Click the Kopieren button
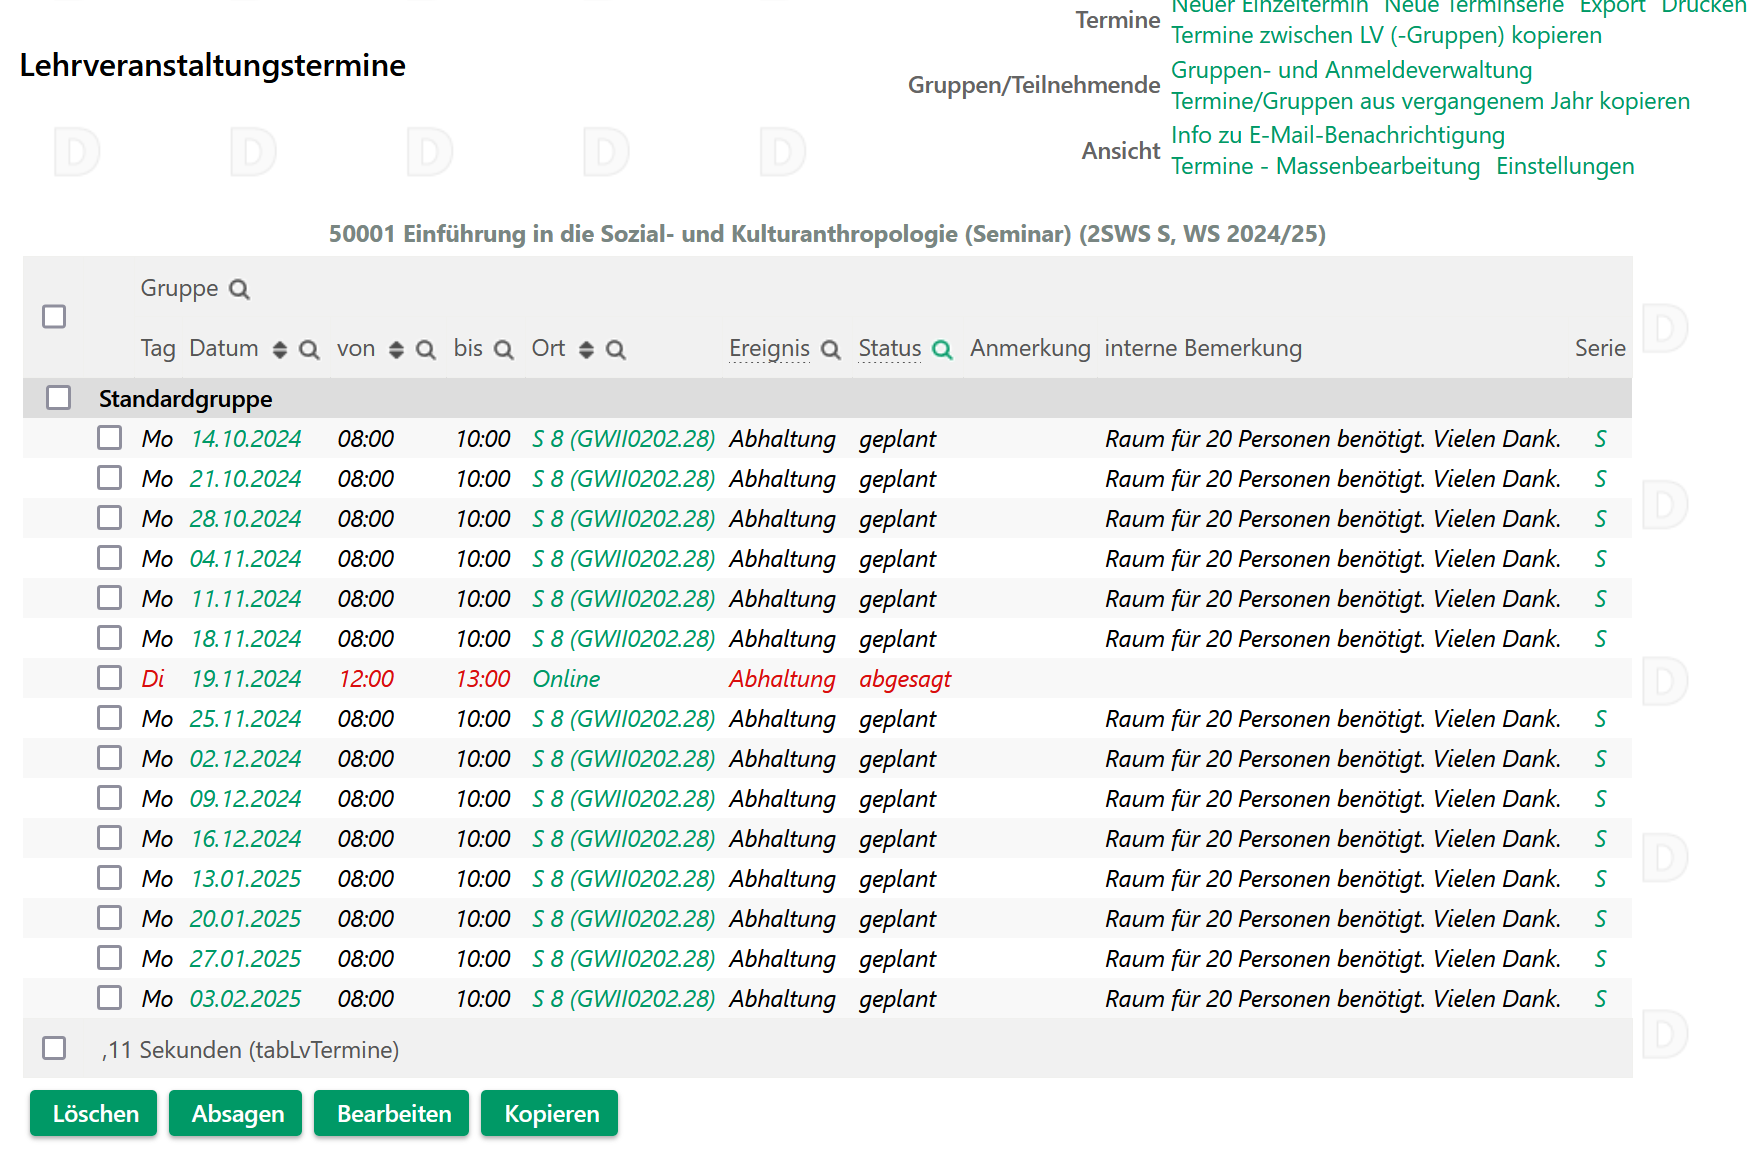 point(550,1113)
